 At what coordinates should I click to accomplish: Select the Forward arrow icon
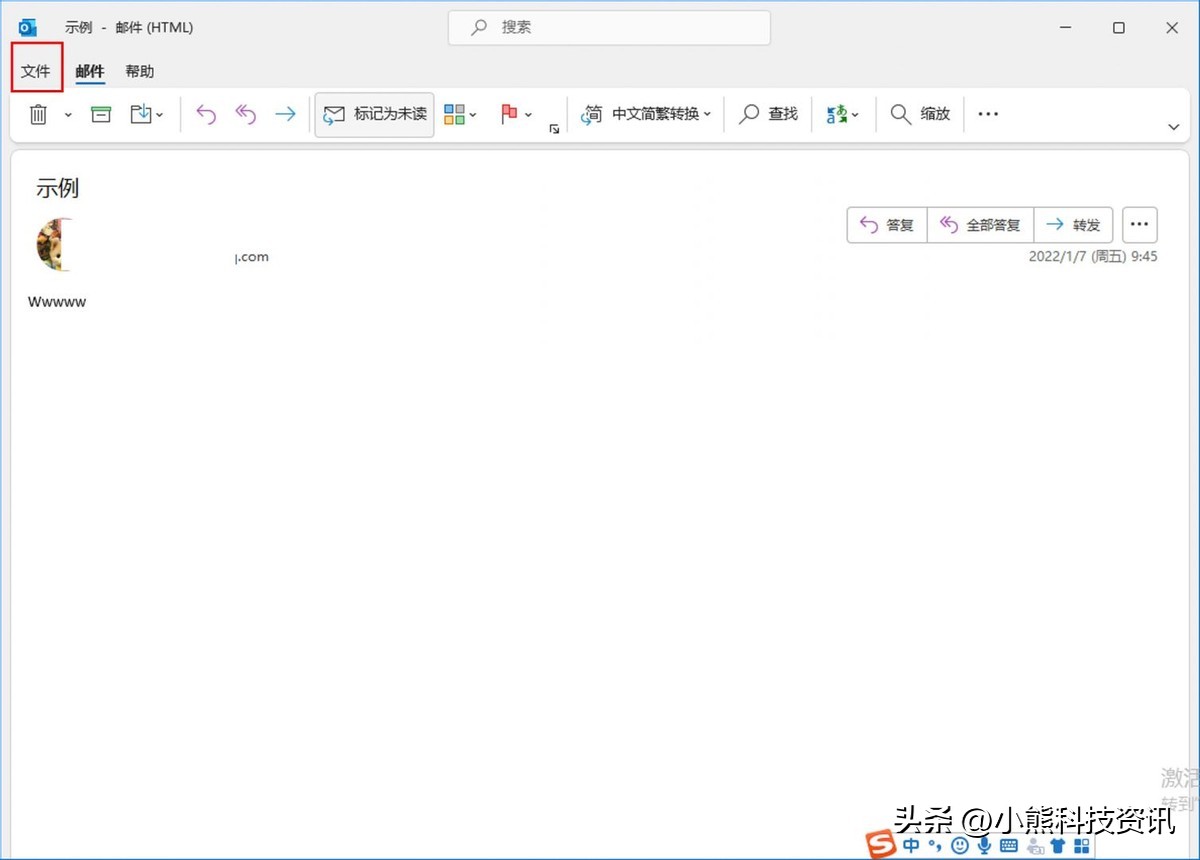pyautogui.click(x=285, y=113)
